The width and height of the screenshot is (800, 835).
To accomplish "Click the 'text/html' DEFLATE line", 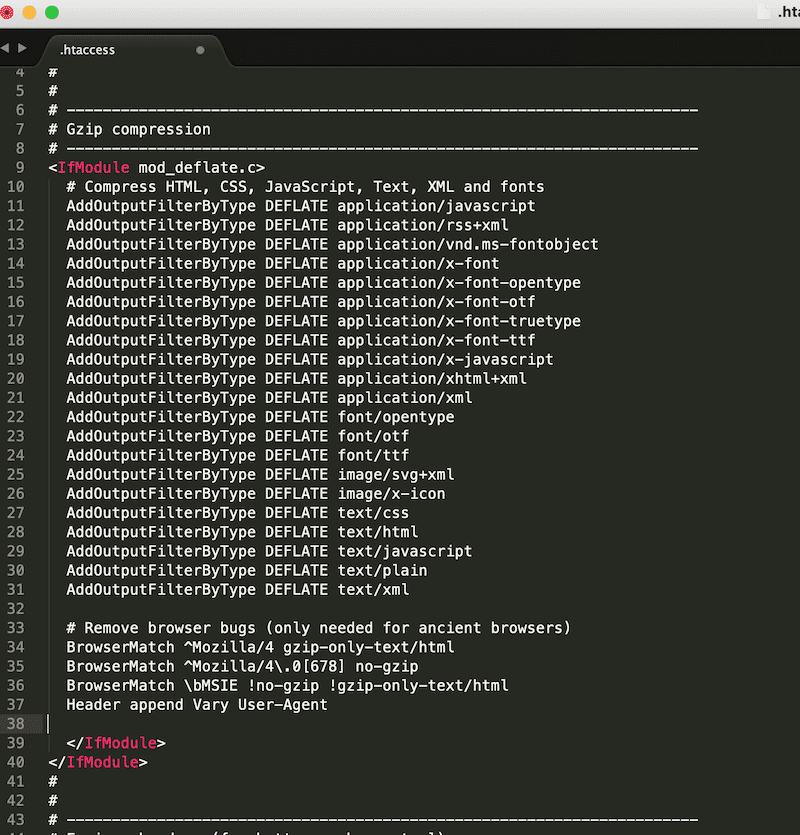I will point(242,532).
